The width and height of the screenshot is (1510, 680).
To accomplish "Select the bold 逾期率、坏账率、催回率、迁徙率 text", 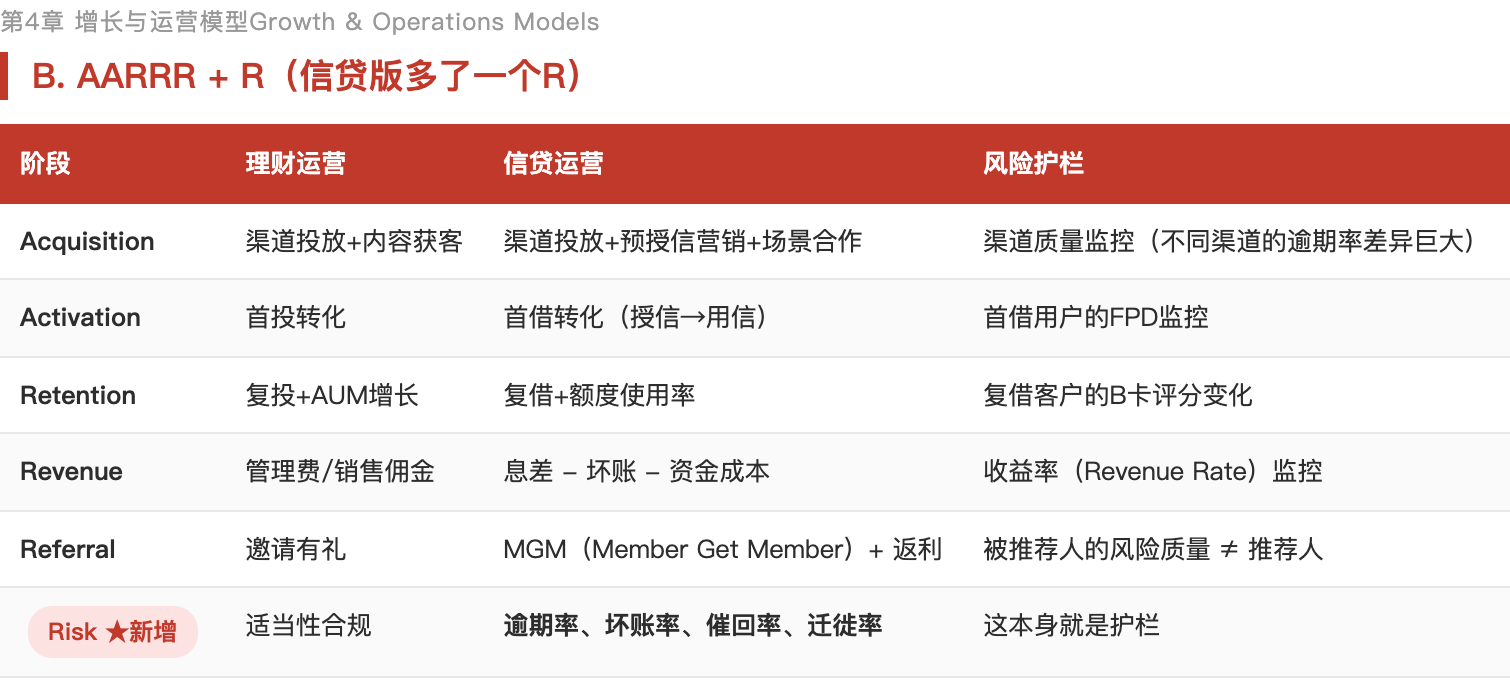I will pyautogui.click(x=692, y=626).
